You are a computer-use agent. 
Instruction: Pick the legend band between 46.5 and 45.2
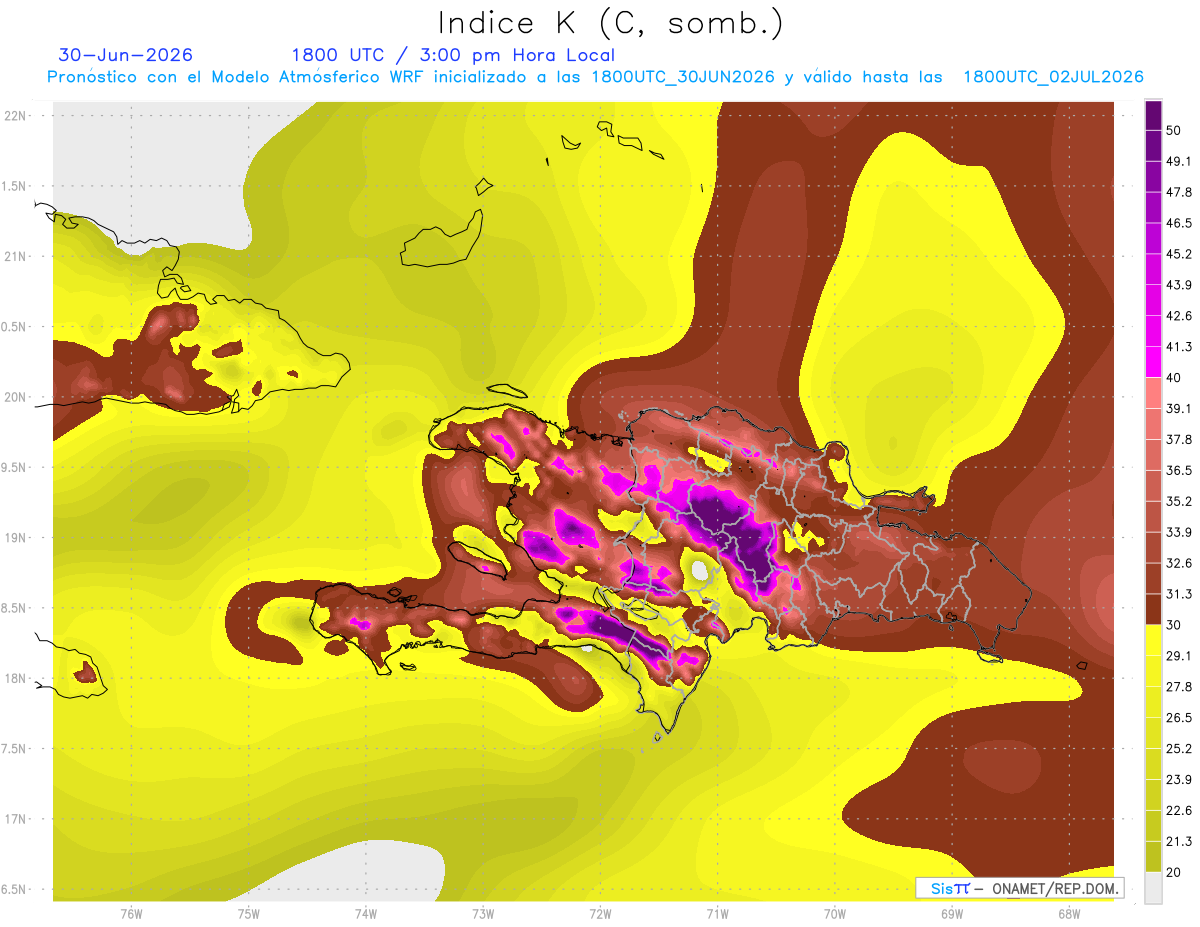(1153, 239)
